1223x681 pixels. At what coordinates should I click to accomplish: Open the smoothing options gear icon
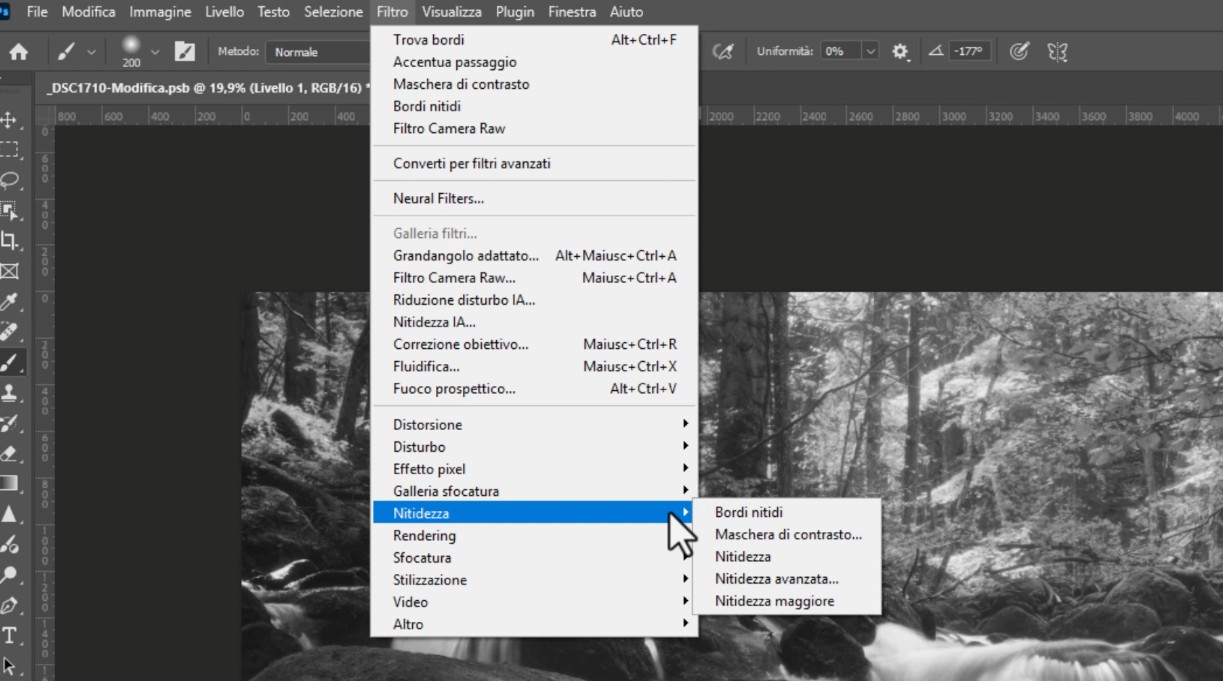(x=900, y=51)
